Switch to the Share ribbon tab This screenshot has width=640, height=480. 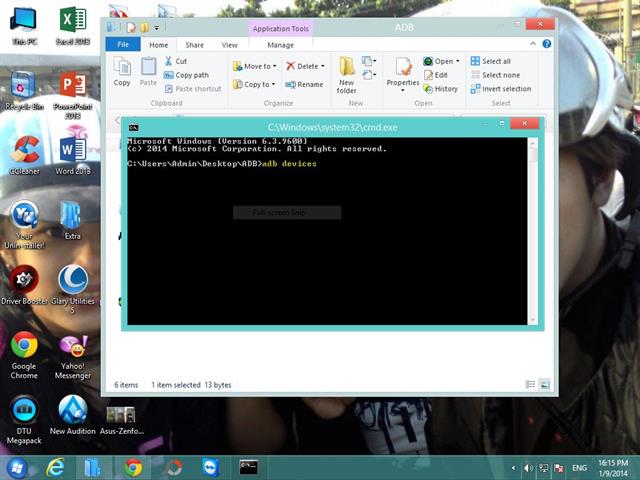(x=194, y=45)
